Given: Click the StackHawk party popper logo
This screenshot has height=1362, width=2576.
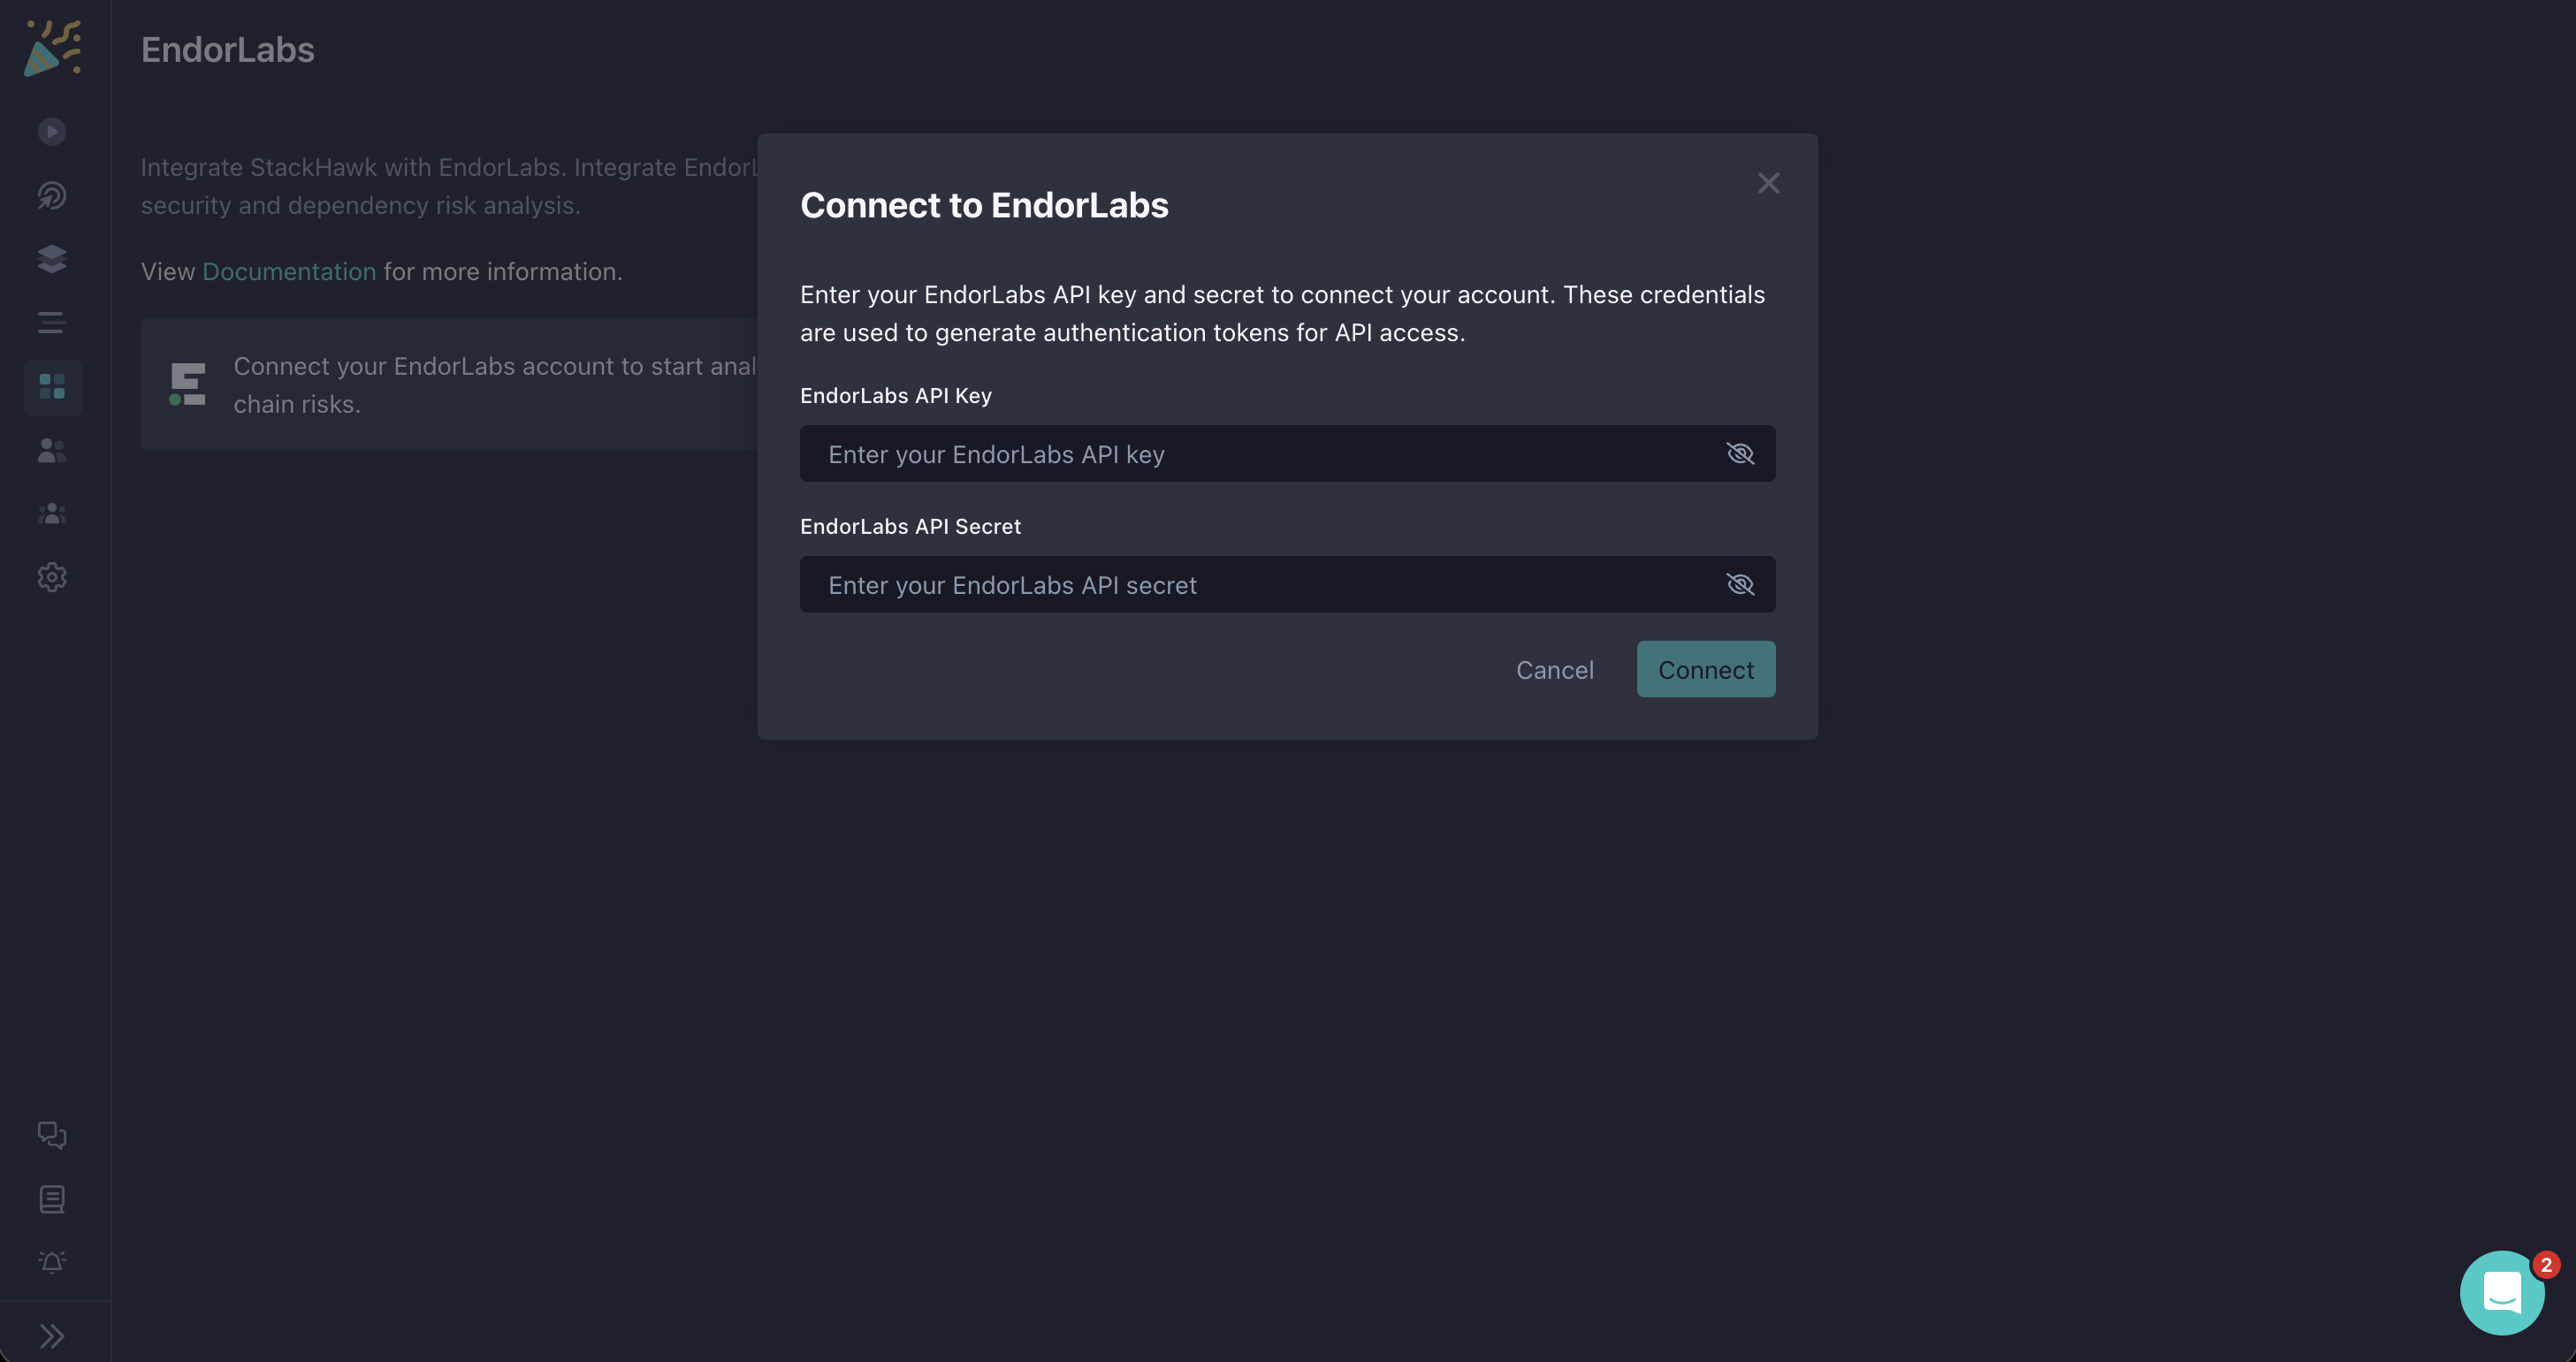Looking at the screenshot, I should (x=52, y=47).
